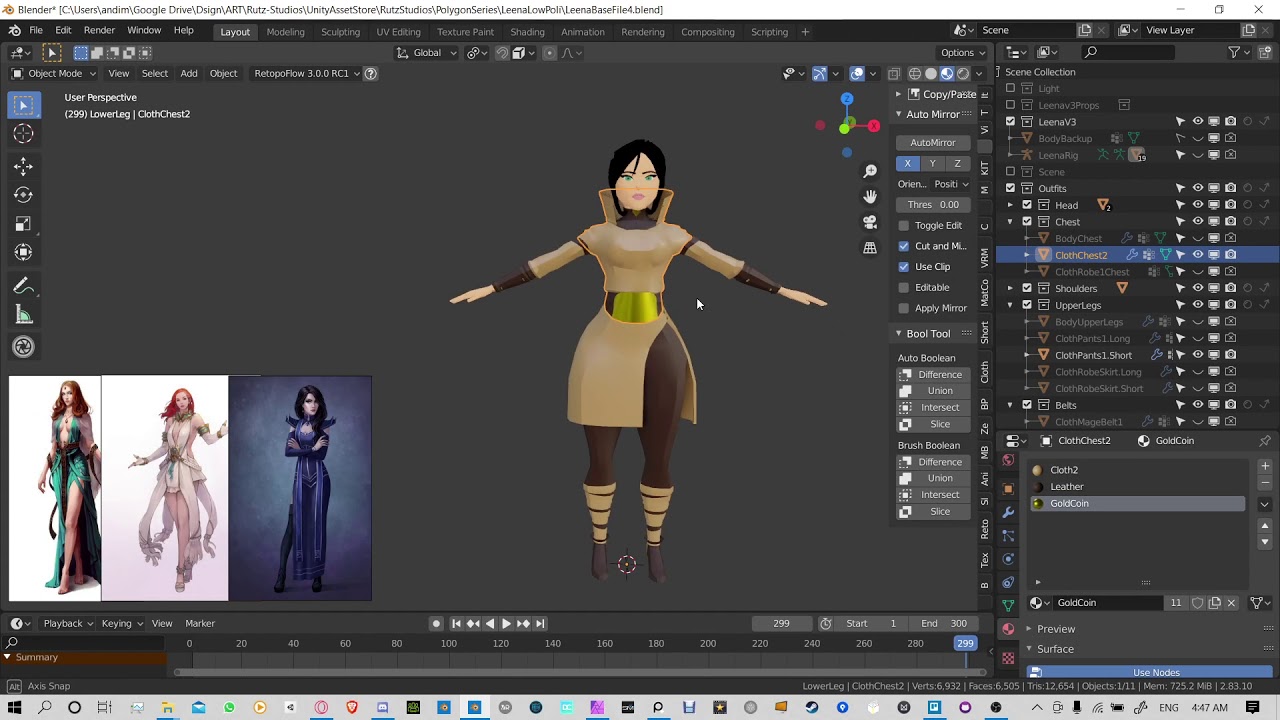Open the Render menu

click(99, 31)
